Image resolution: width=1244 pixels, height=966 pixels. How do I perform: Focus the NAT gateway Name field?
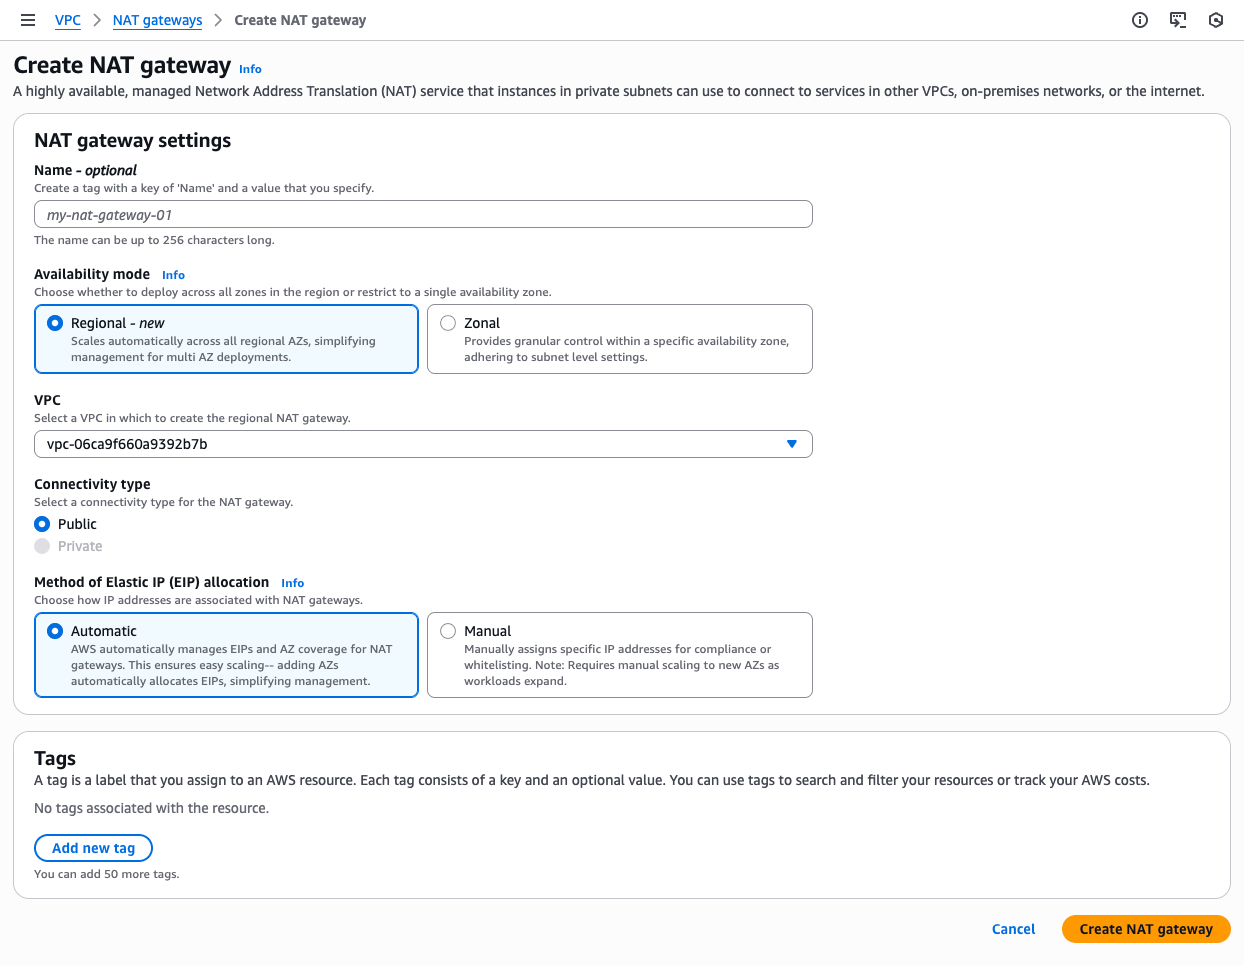click(x=422, y=215)
